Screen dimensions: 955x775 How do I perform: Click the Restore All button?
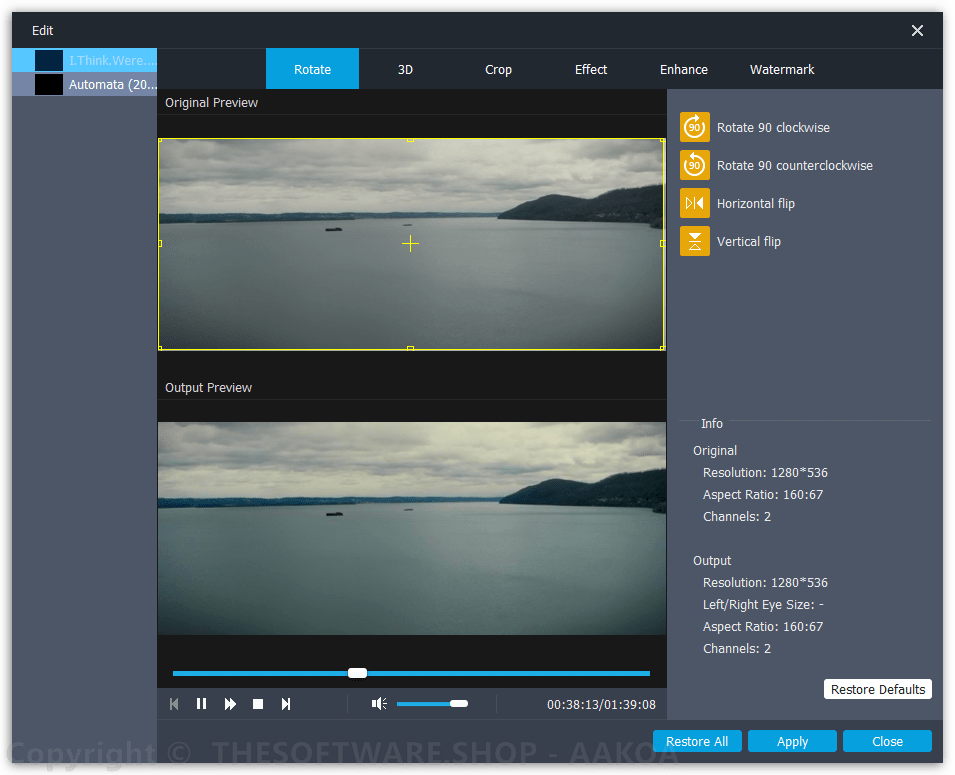(x=697, y=741)
